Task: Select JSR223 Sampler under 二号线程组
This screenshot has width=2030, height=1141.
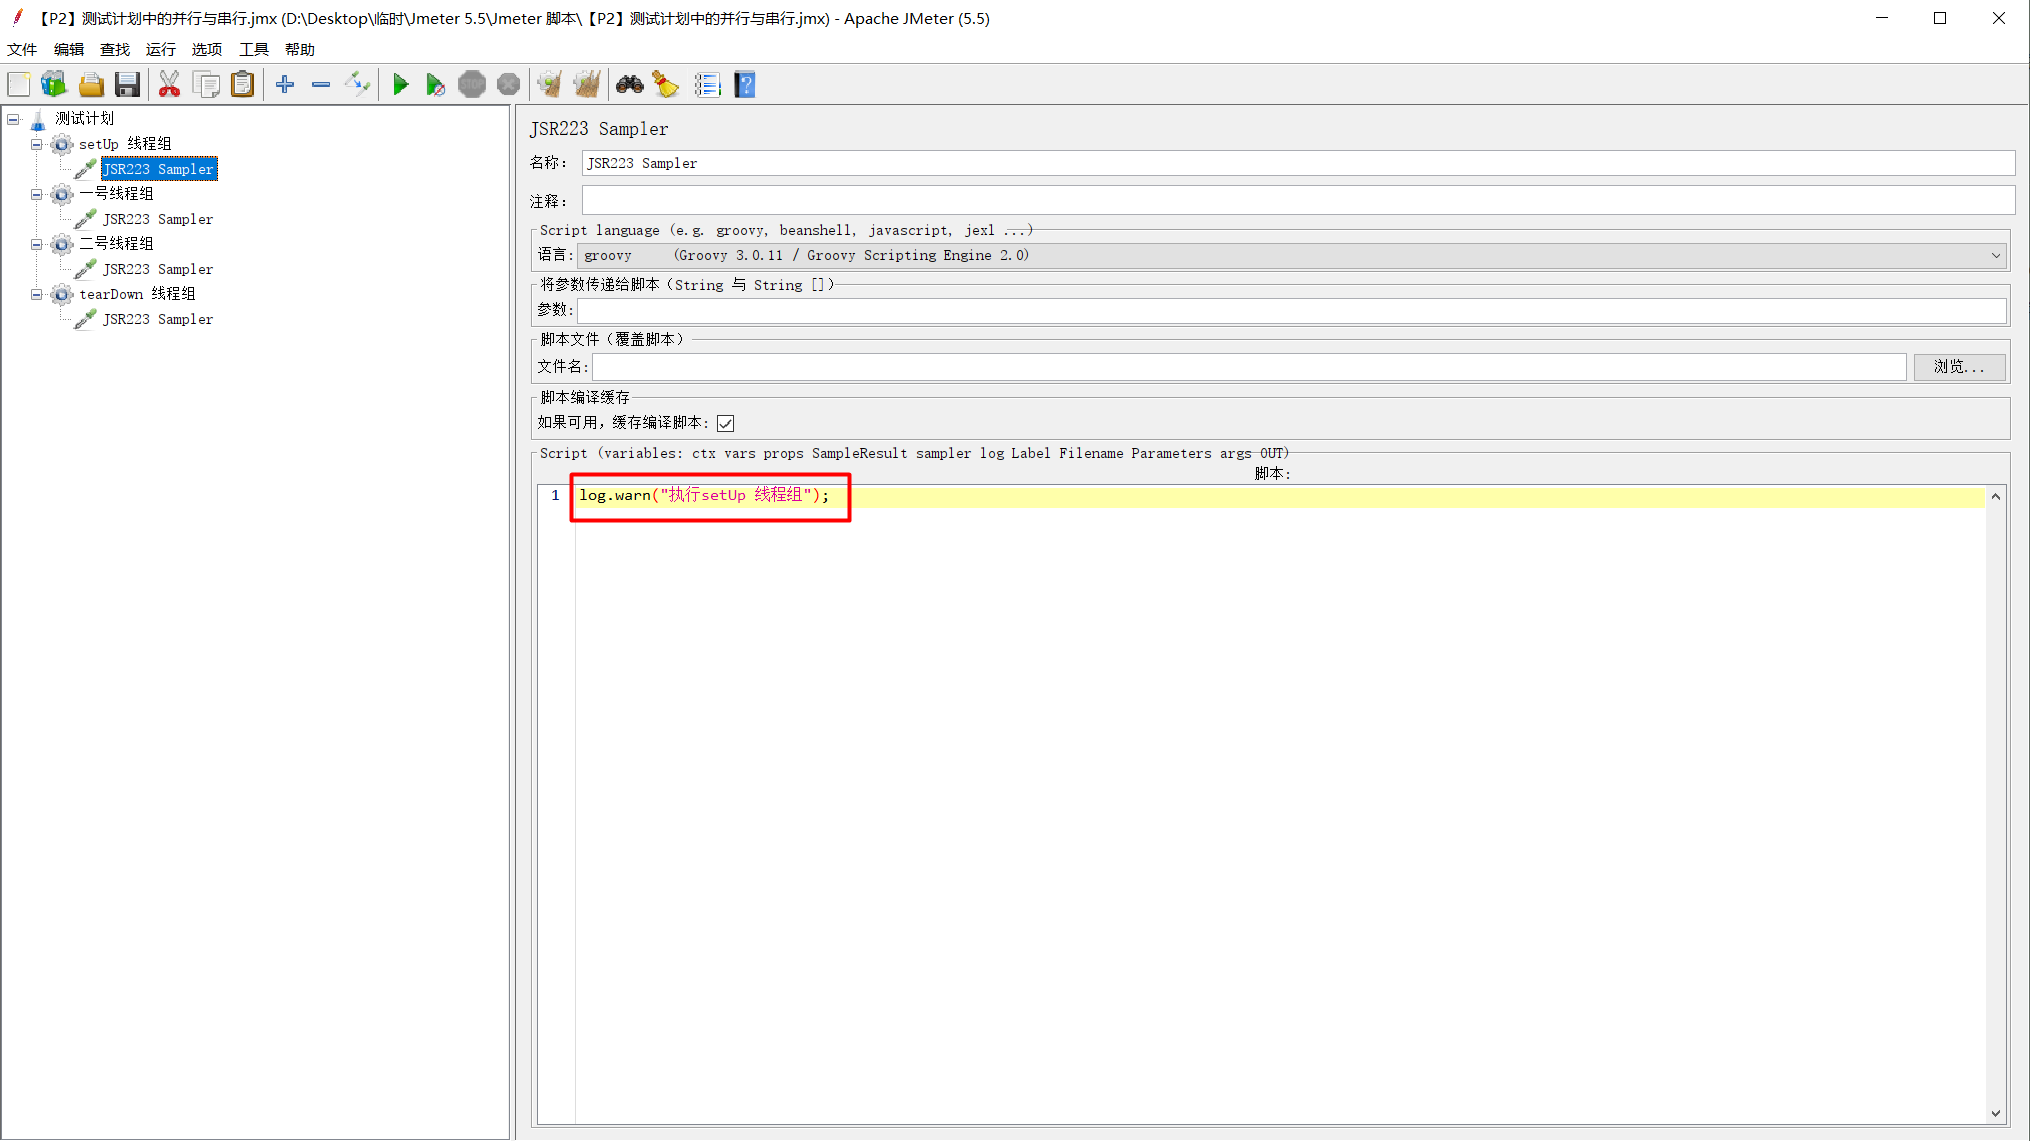Action: (x=158, y=269)
